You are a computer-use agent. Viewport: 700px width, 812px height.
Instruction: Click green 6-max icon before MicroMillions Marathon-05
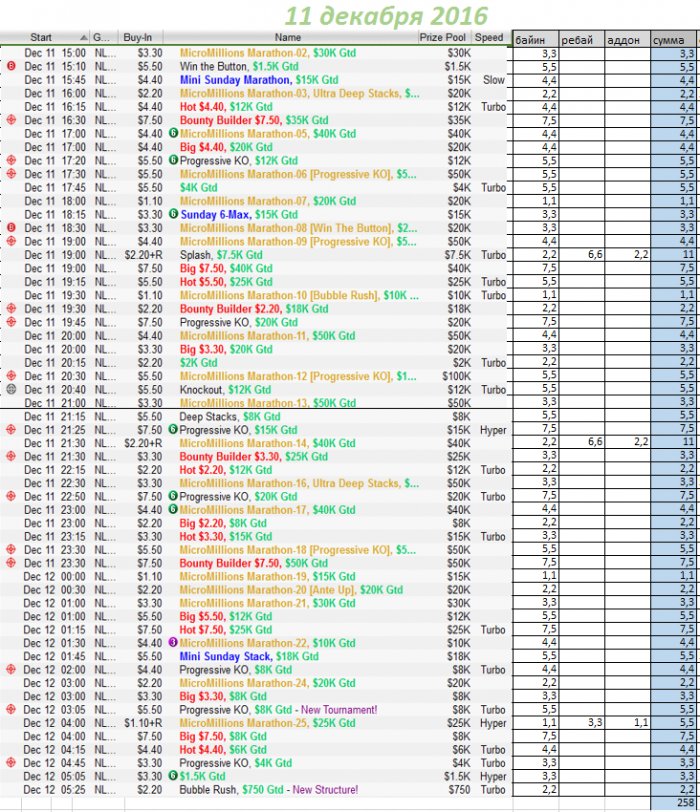[x=173, y=133]
